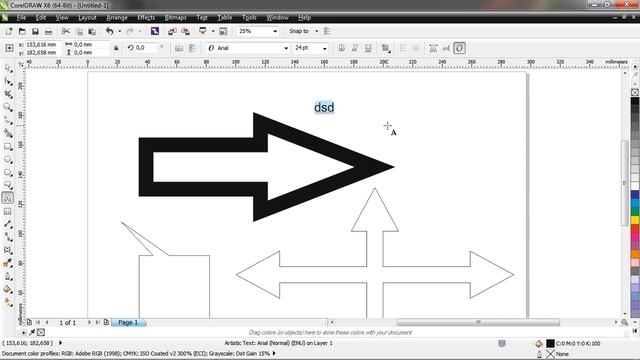This screenshot has width=640, height=360.
Task: Open the Welcome screen icon
Action: tap(223, 31)
